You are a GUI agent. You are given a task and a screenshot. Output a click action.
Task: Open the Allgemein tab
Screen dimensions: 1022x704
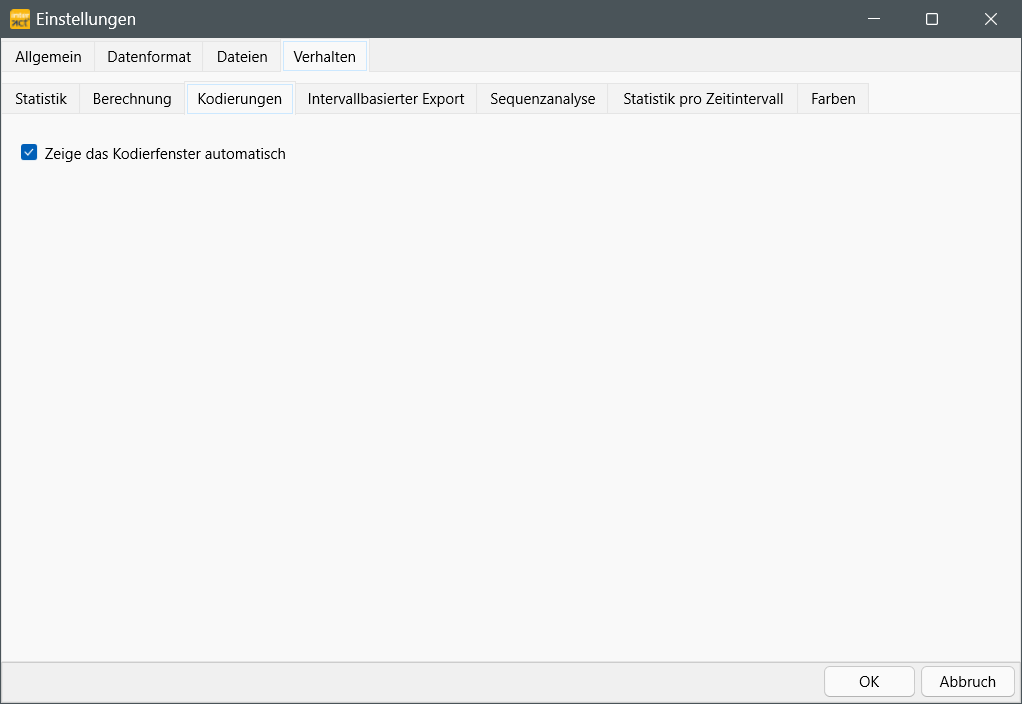point(48,57)
